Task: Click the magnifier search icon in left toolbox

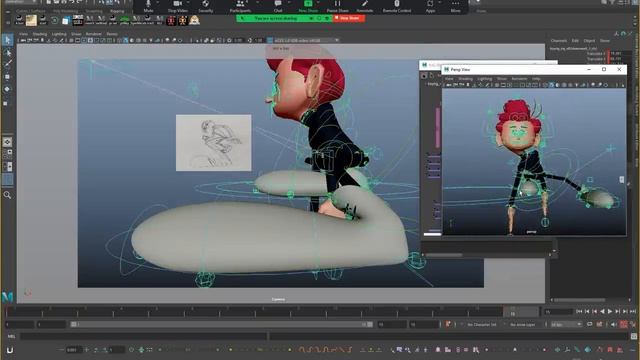Action: point(7,195)
